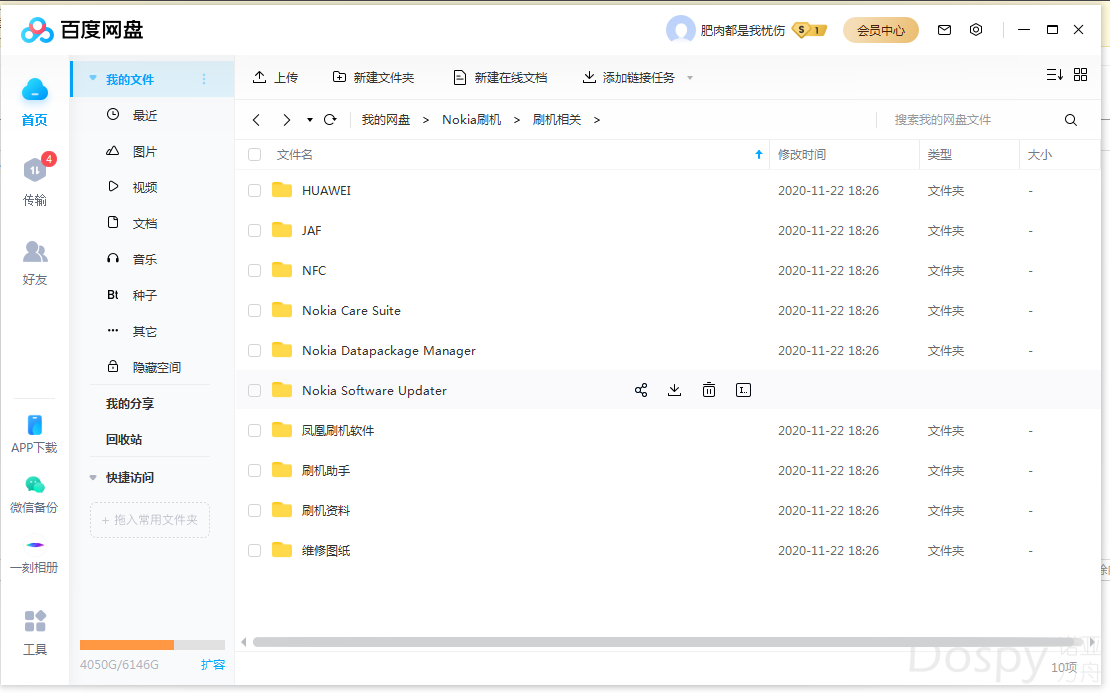Open the 好友 friends icon
Image resolution: width=1110 pixels, height=693 pixels.
(35, 251)
